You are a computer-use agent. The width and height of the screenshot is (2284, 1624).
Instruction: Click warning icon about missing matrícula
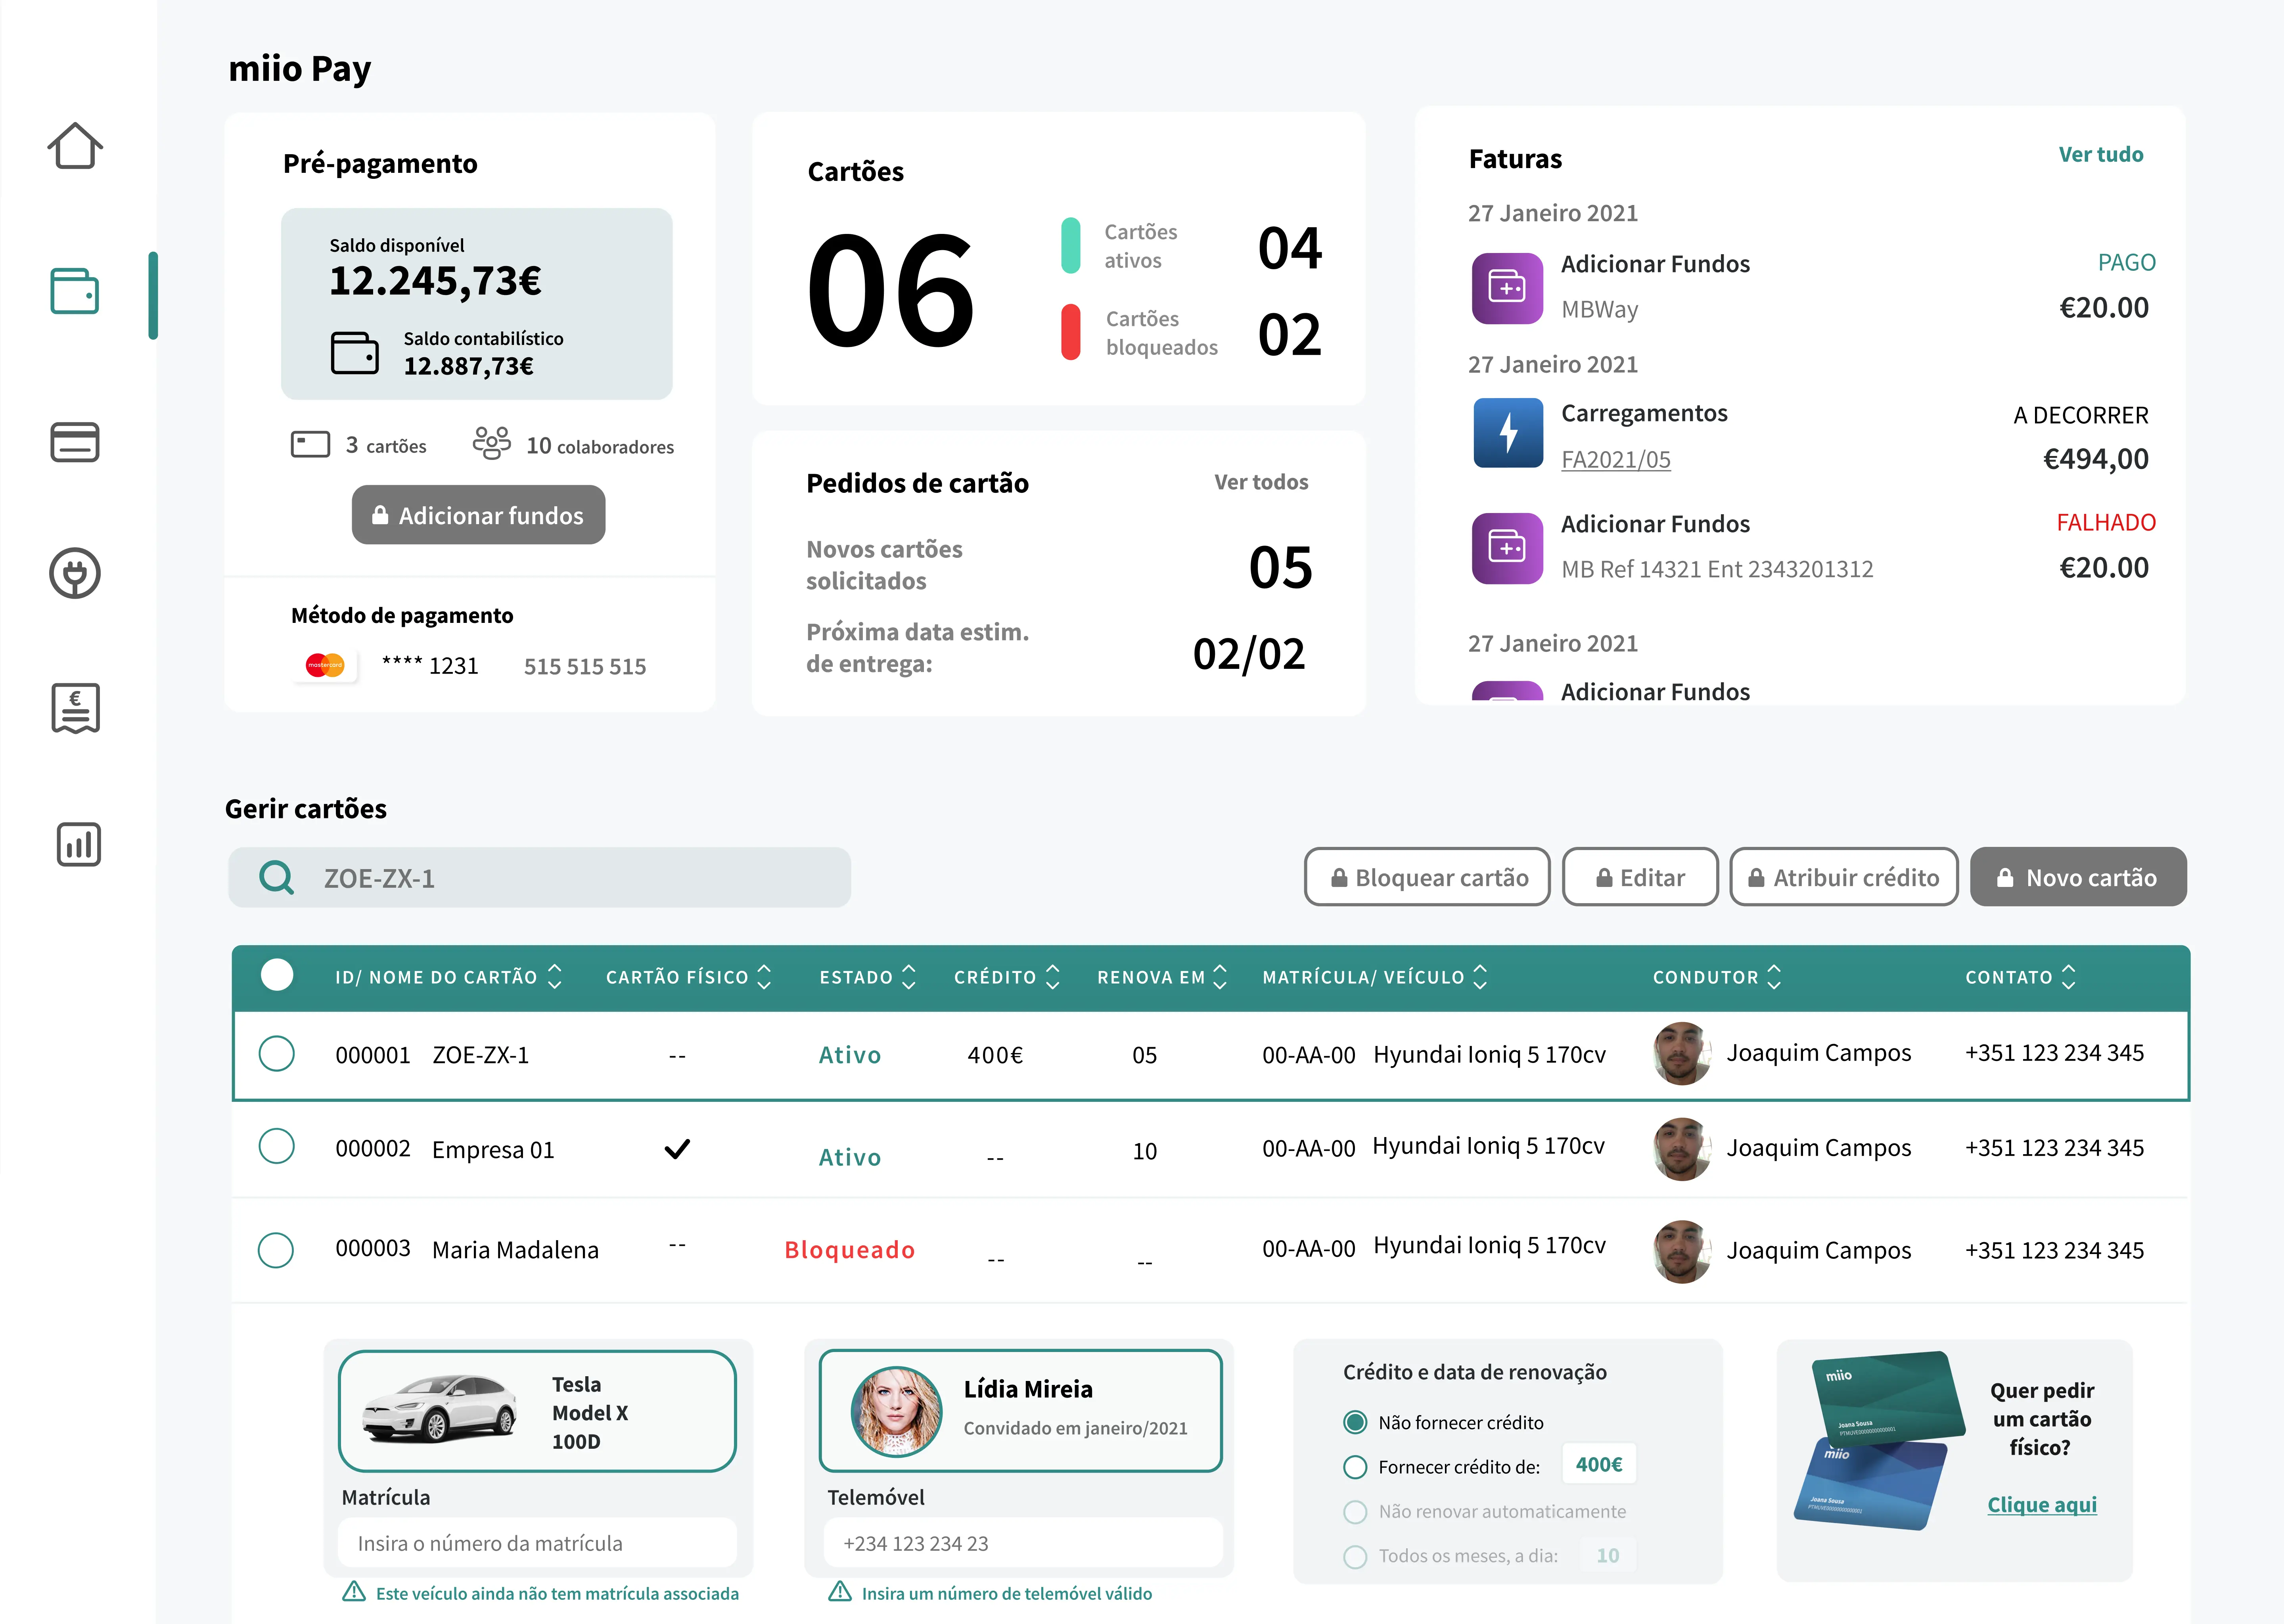click(354, 1592)
